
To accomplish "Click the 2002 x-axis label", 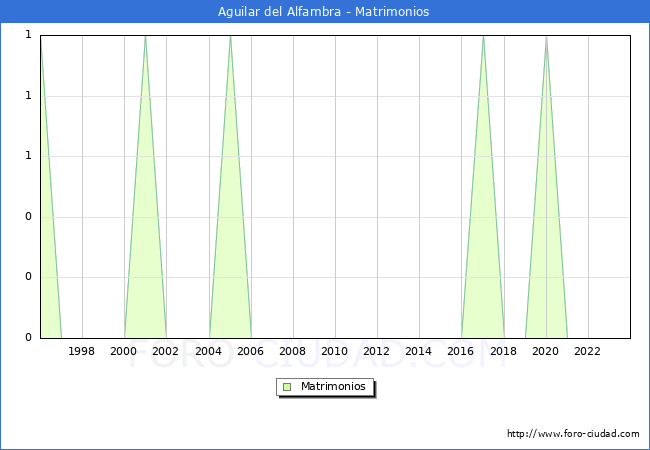I will coord(166,351).
